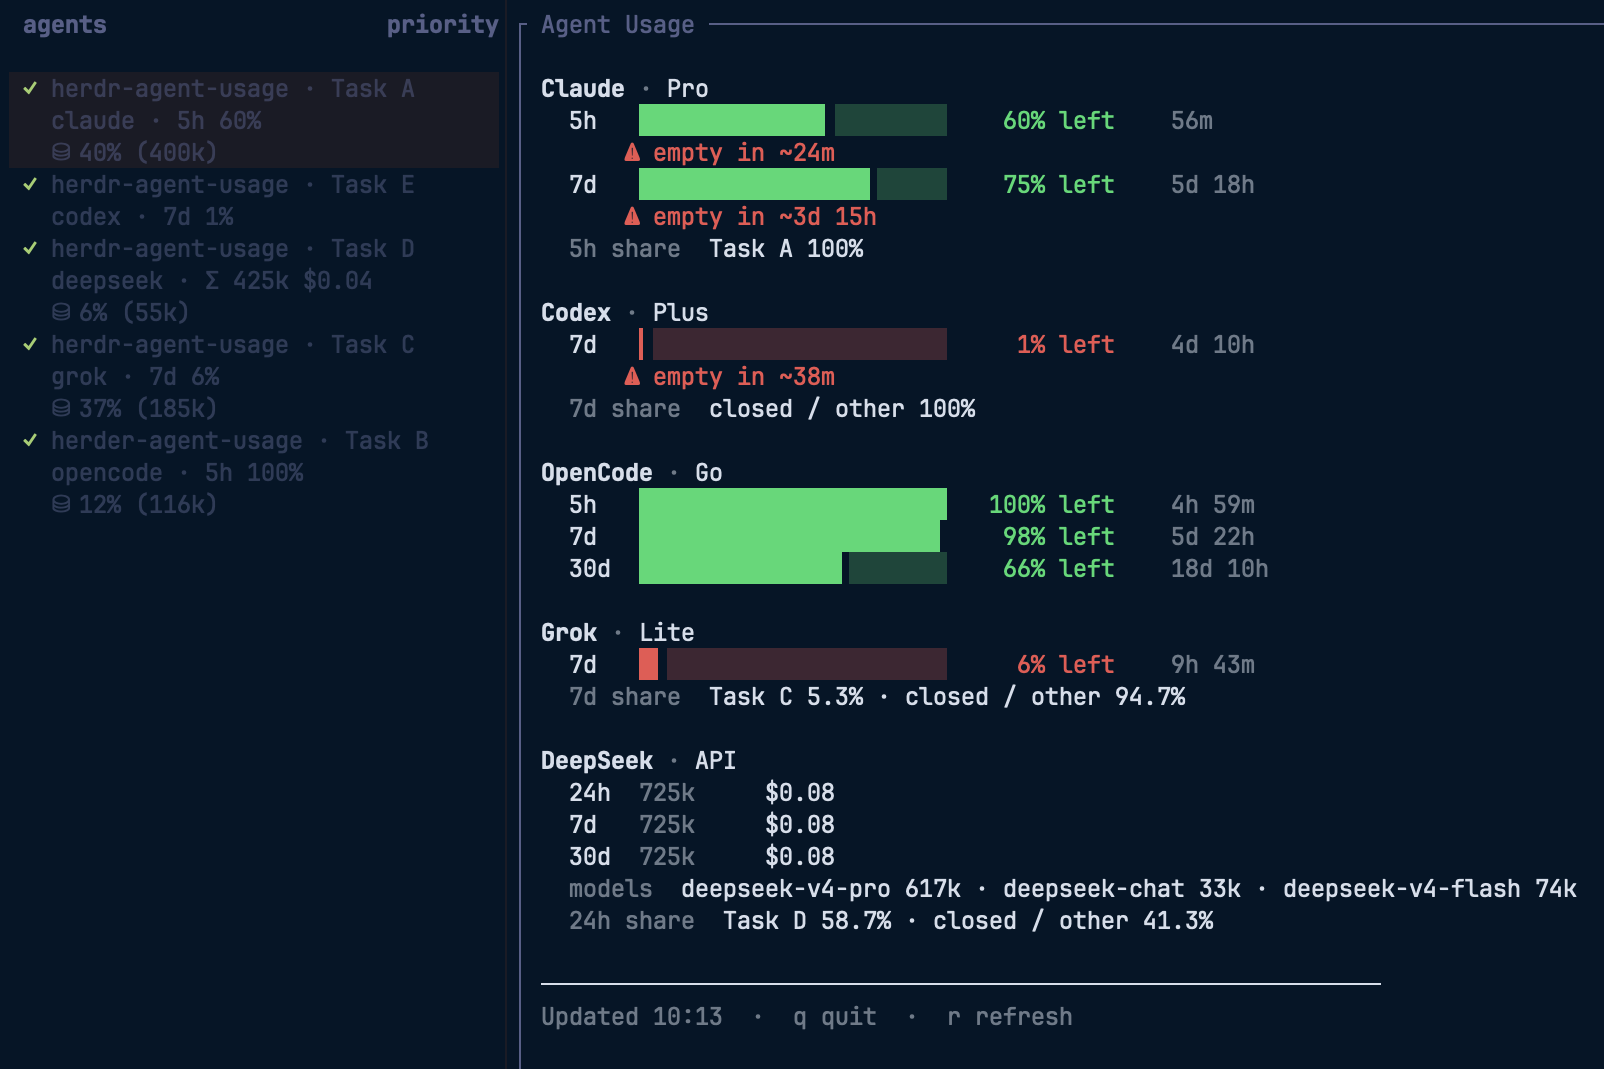Screen dimensions: 1604x1069
Task: Click the warning triangle beside empty in ~38m
Action: [x=632, y=376]
